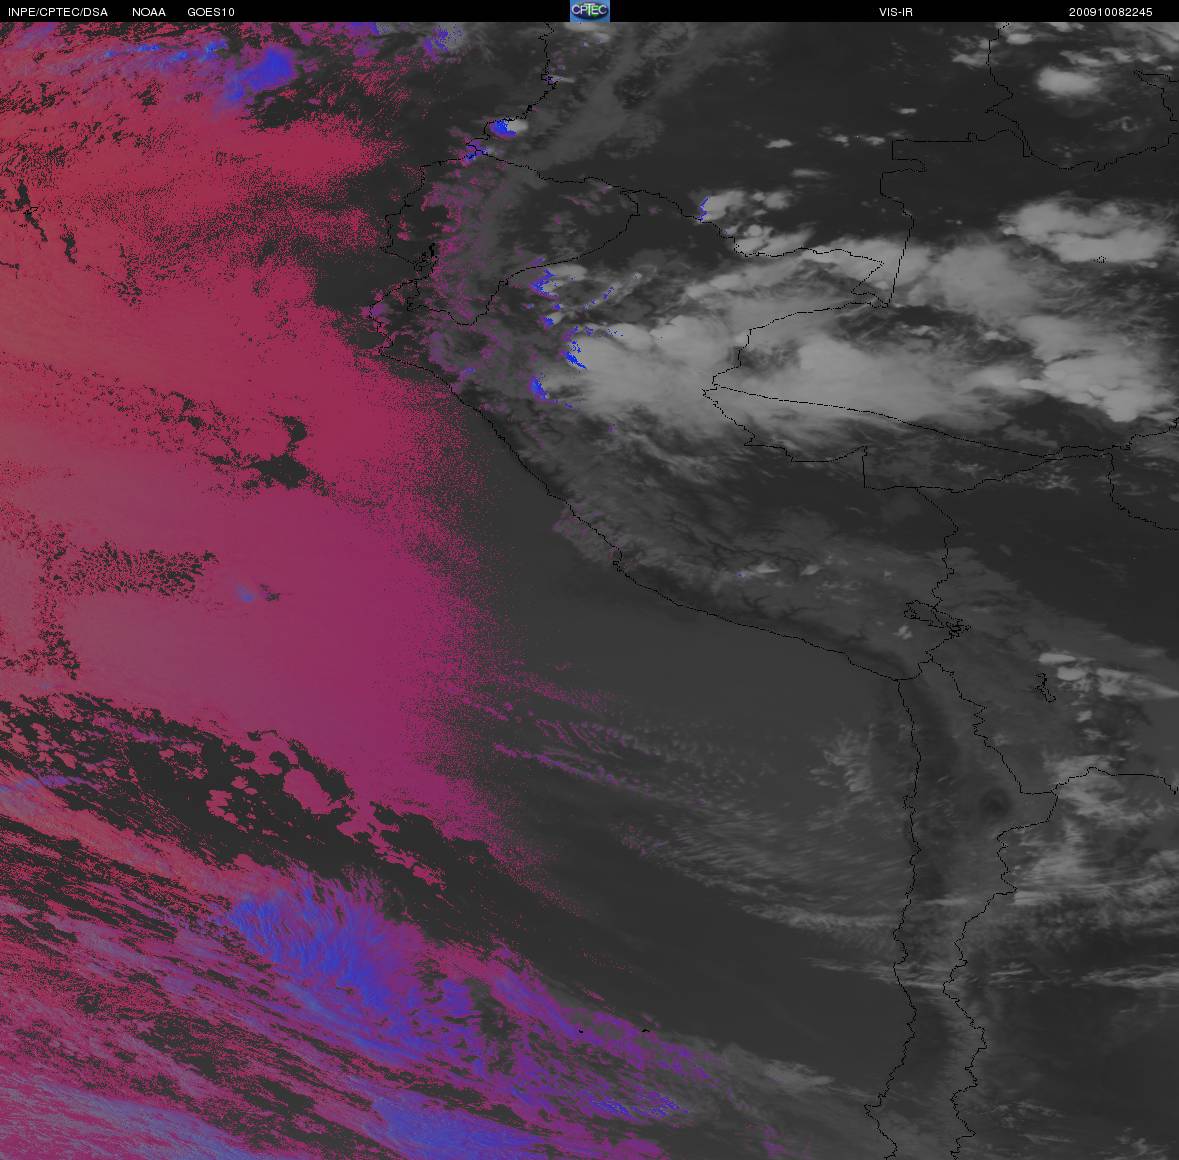Click the blue cloud patch on the northern coast
This screenshot has height=1160, width=1179.
click(x=505, y=127)
